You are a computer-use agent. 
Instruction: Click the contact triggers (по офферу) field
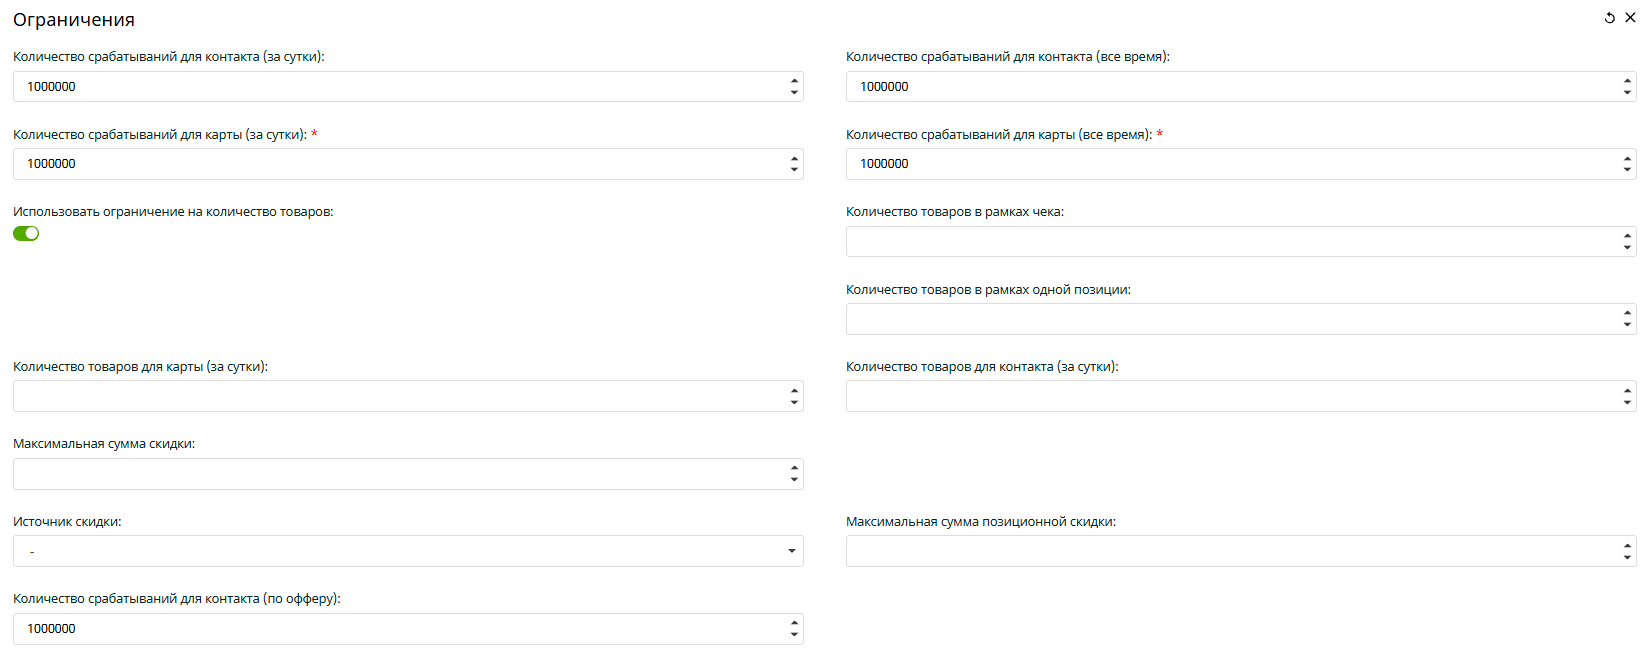coord(400,629)
